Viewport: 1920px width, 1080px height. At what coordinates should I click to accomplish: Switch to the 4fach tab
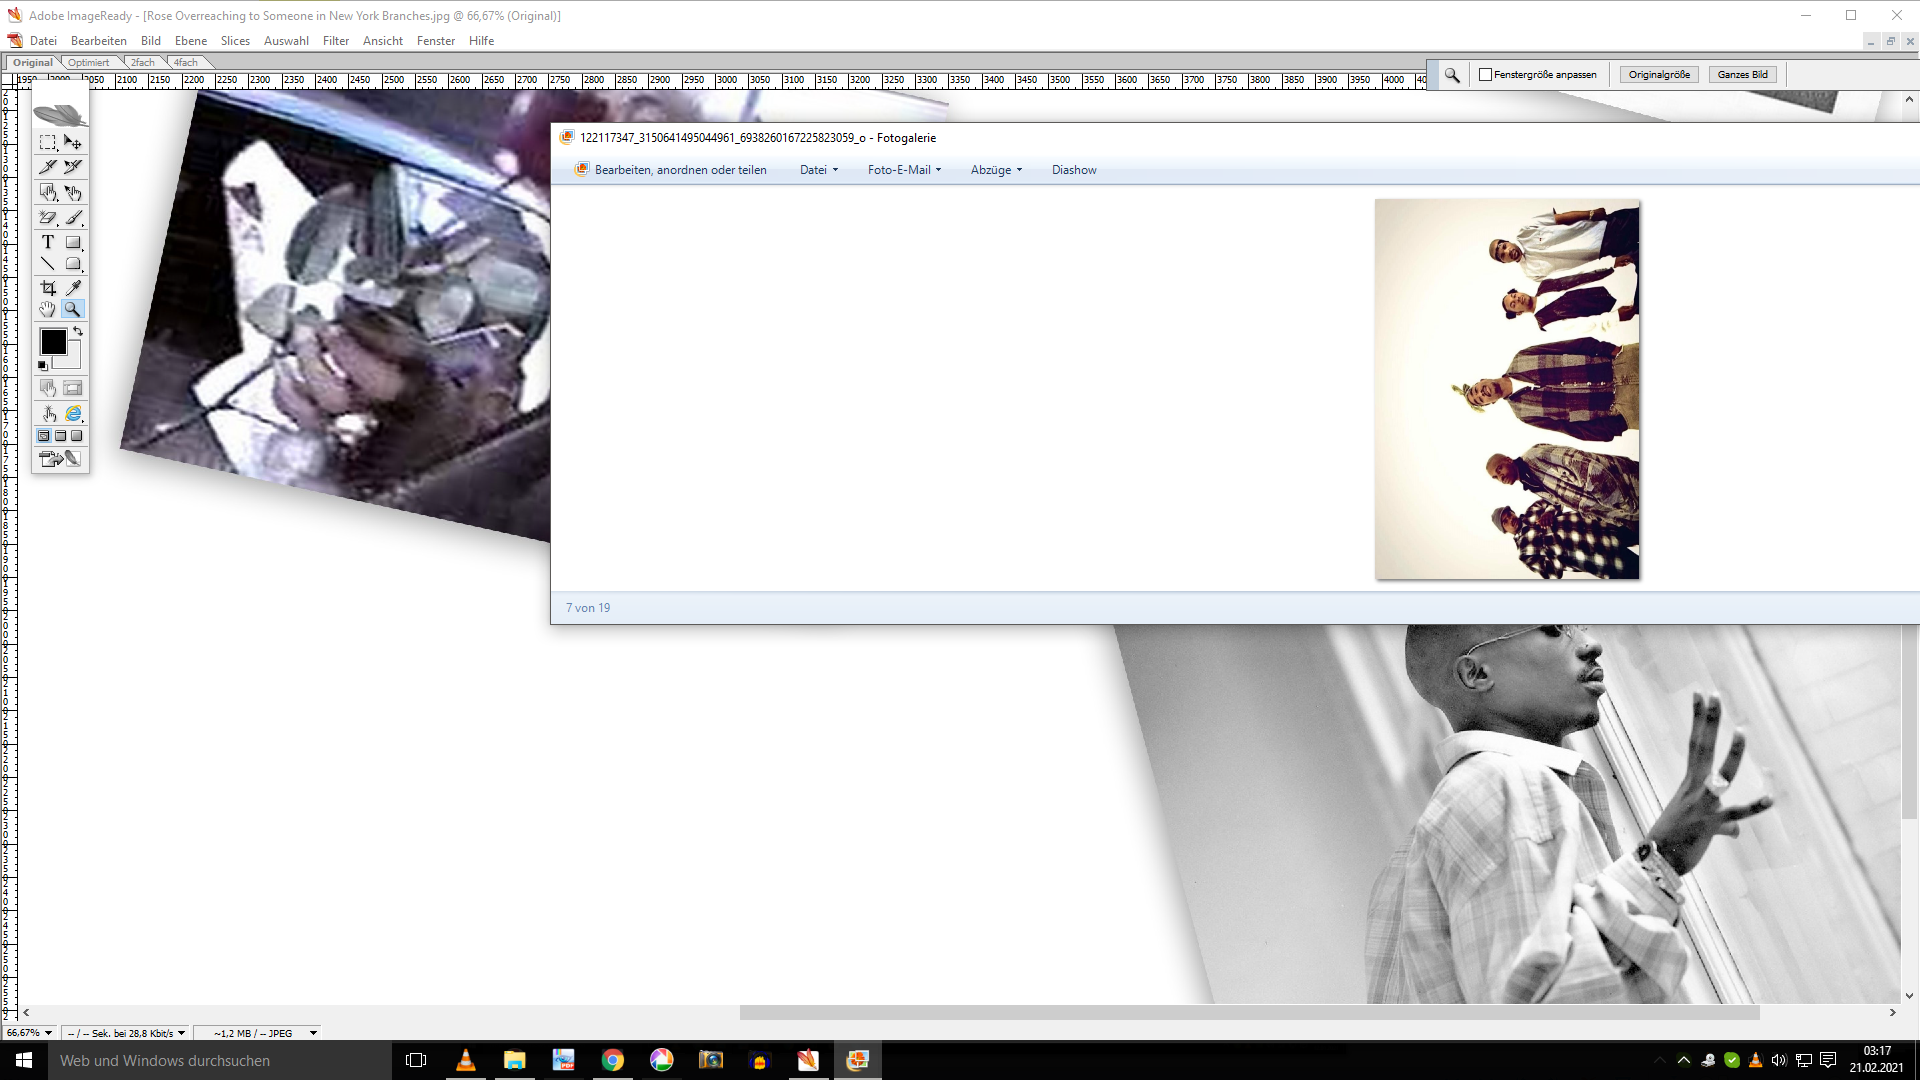point(186,62)
